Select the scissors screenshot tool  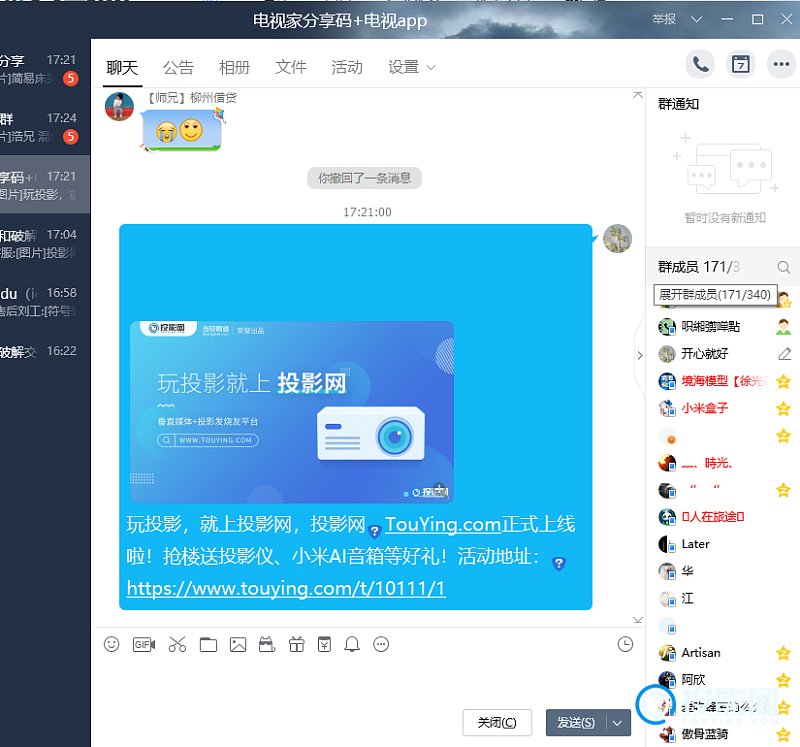pyautogui.click(x=177, y=644)
